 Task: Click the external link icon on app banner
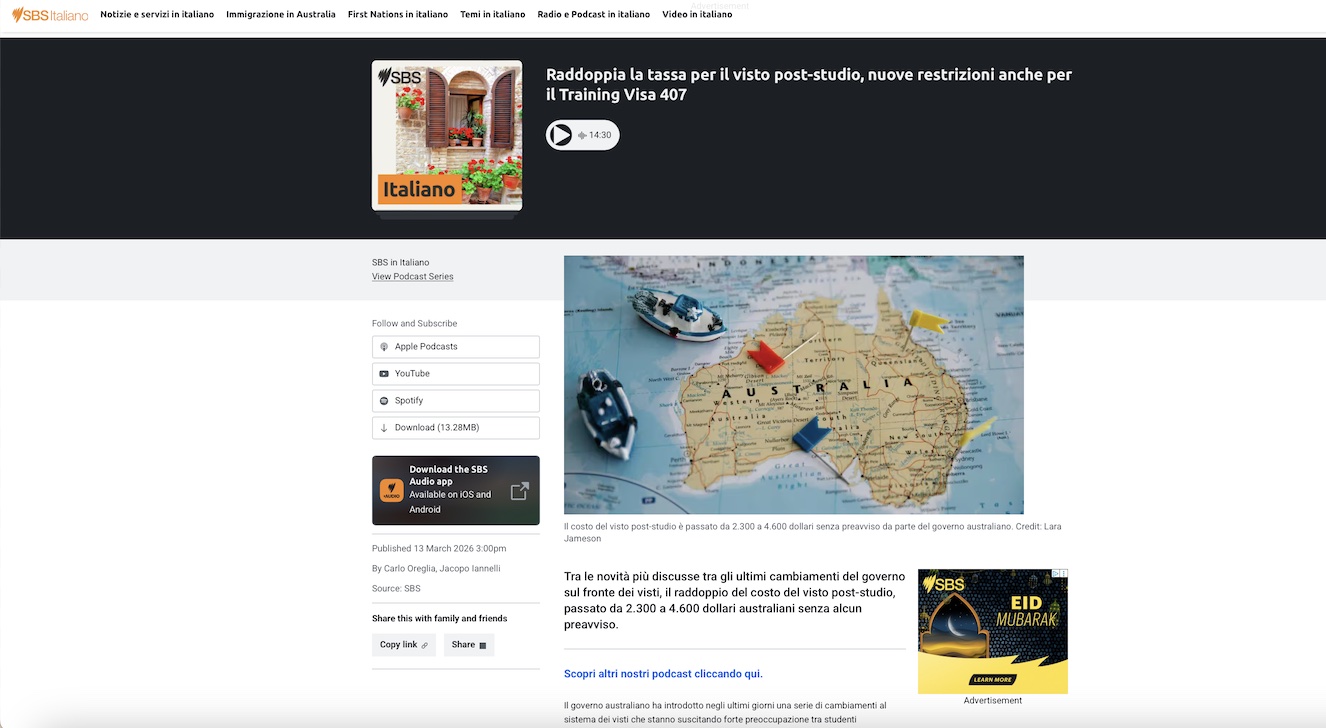pyautogui.click(x=519, y=491)
